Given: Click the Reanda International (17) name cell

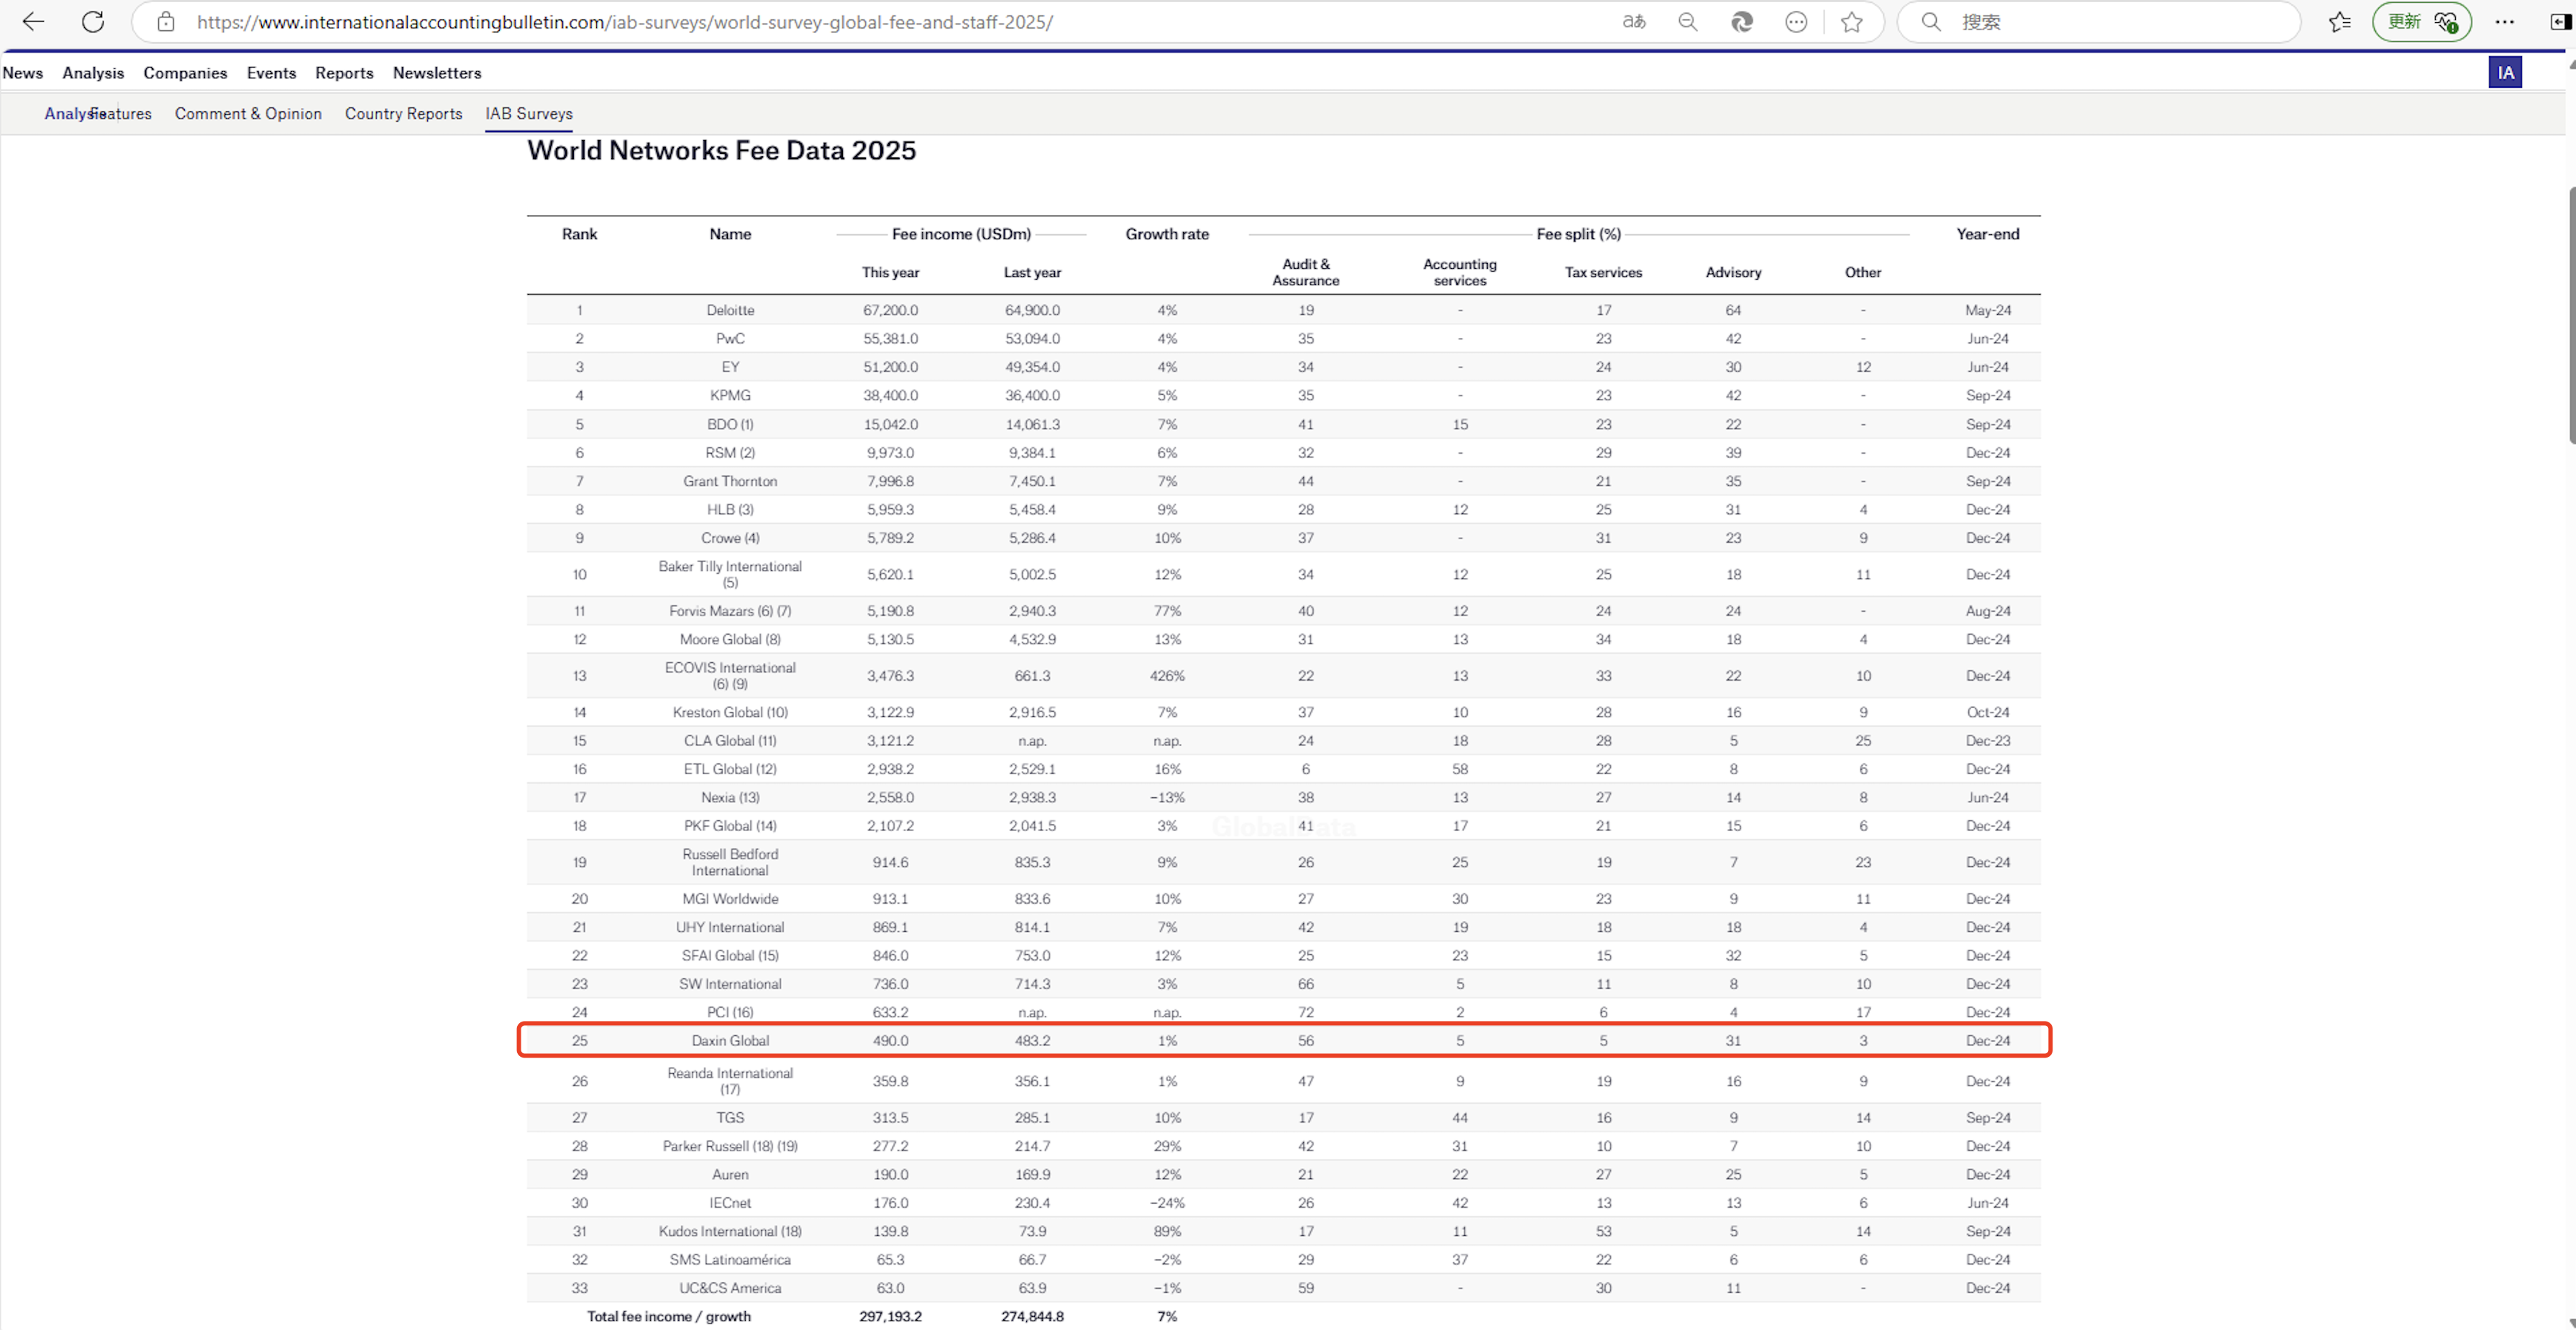Looking at the screenshot, I should tap(730, 1081).
